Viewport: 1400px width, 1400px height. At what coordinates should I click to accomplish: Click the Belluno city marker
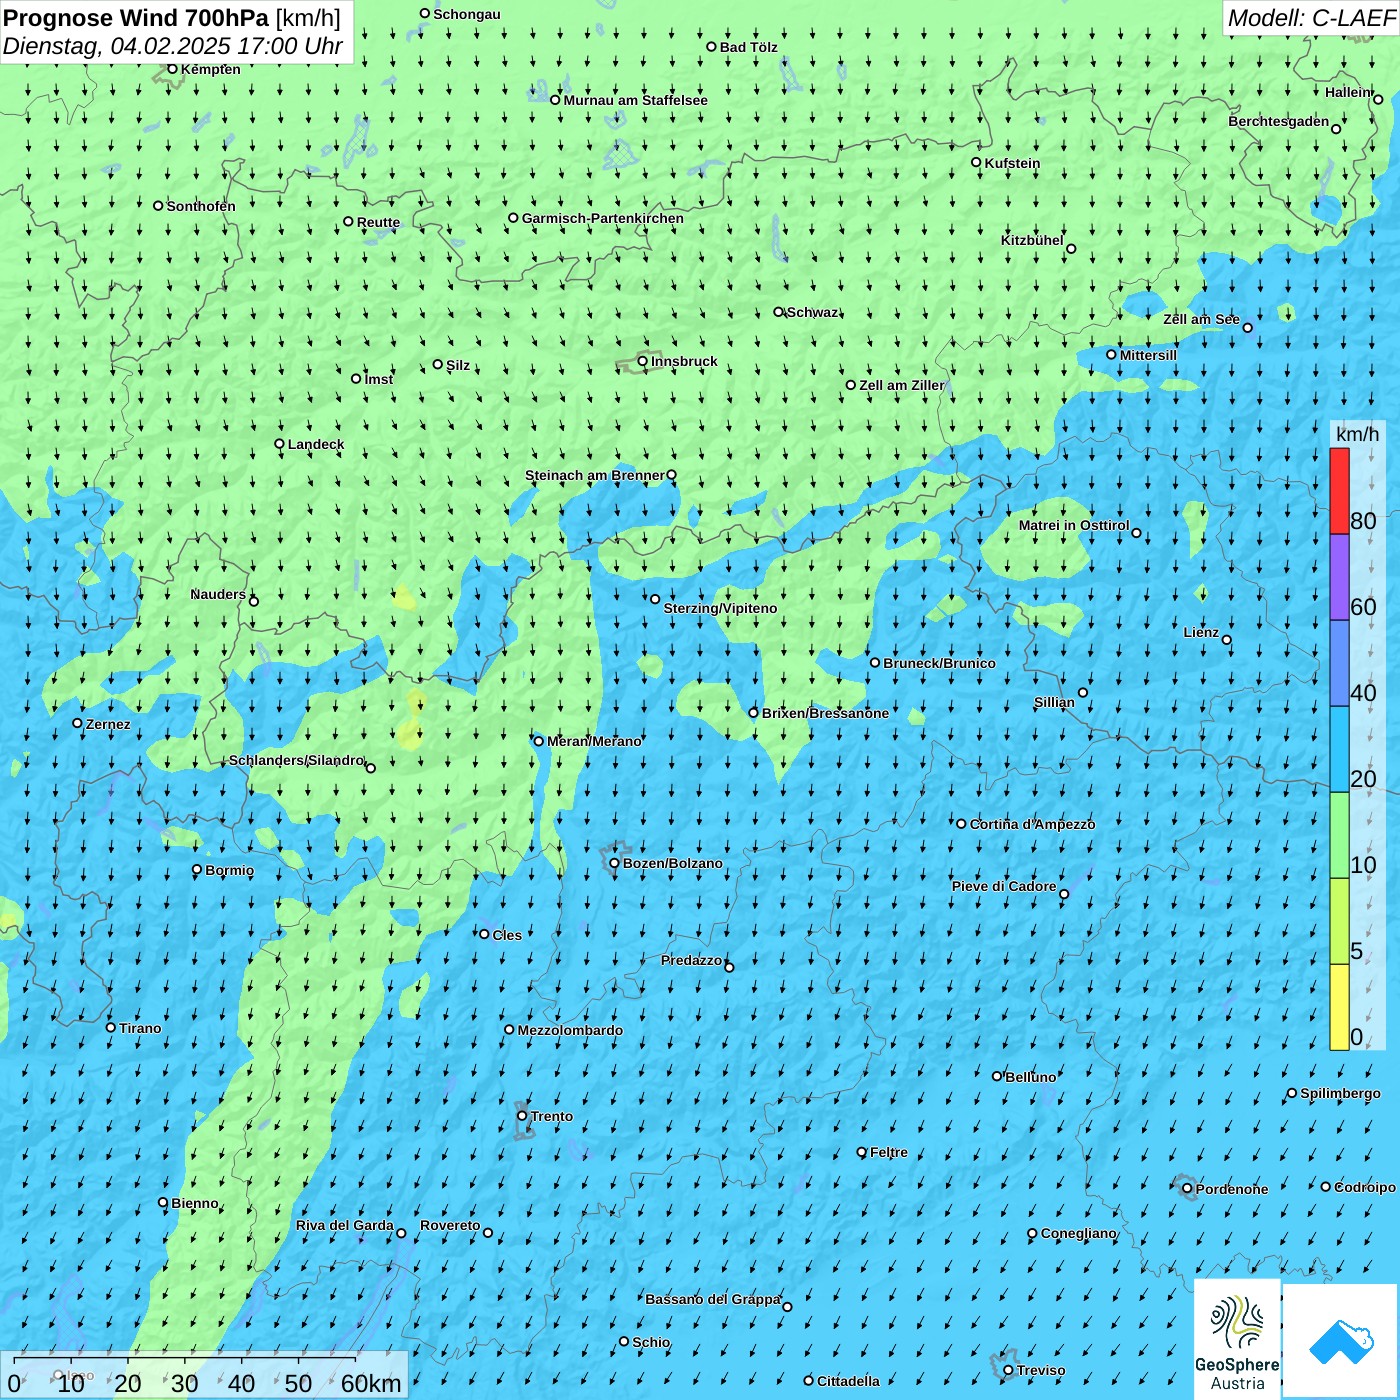[x=997, y=1076]
